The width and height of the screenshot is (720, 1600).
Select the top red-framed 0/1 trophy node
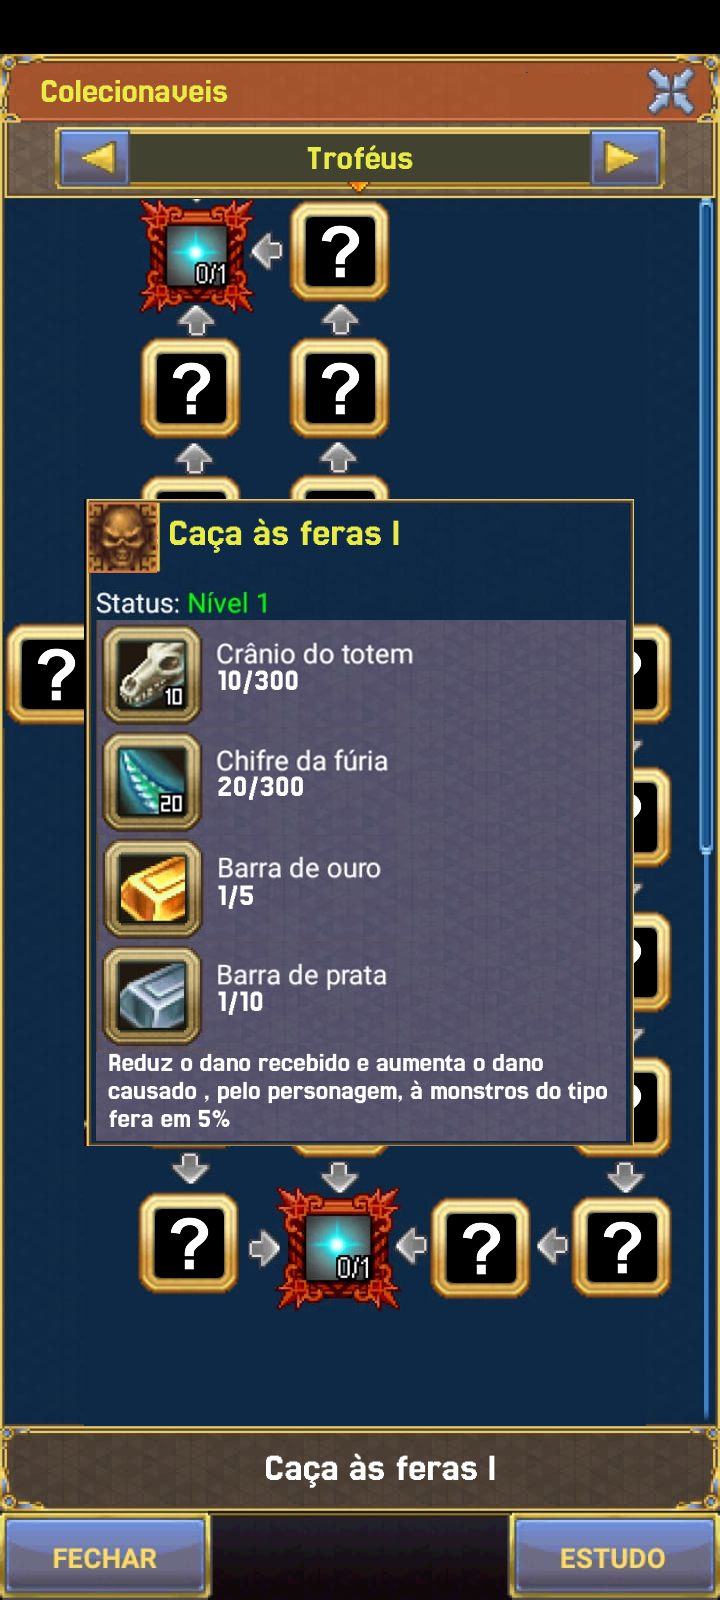tap(196, 254)
